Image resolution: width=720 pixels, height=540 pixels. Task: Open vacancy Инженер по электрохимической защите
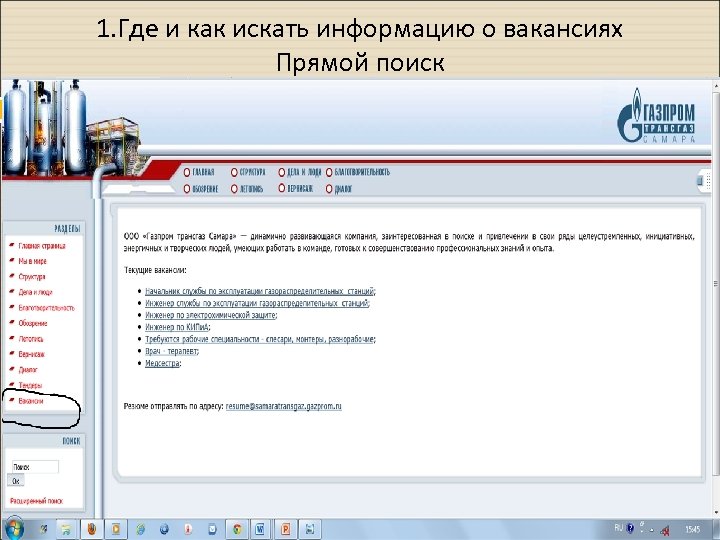[210, 315]
